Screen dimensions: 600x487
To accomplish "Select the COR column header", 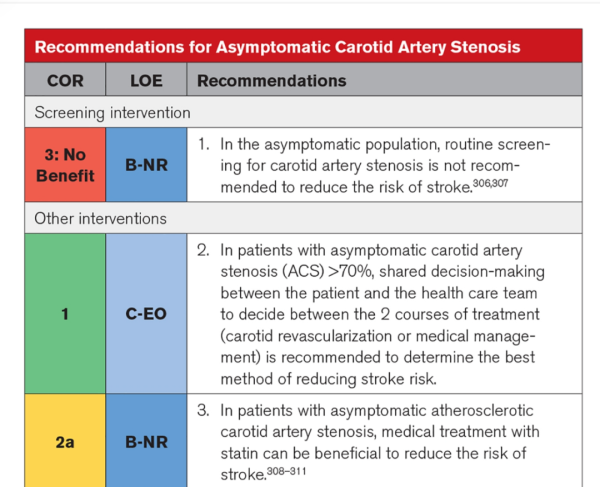I will coord(65,80).
